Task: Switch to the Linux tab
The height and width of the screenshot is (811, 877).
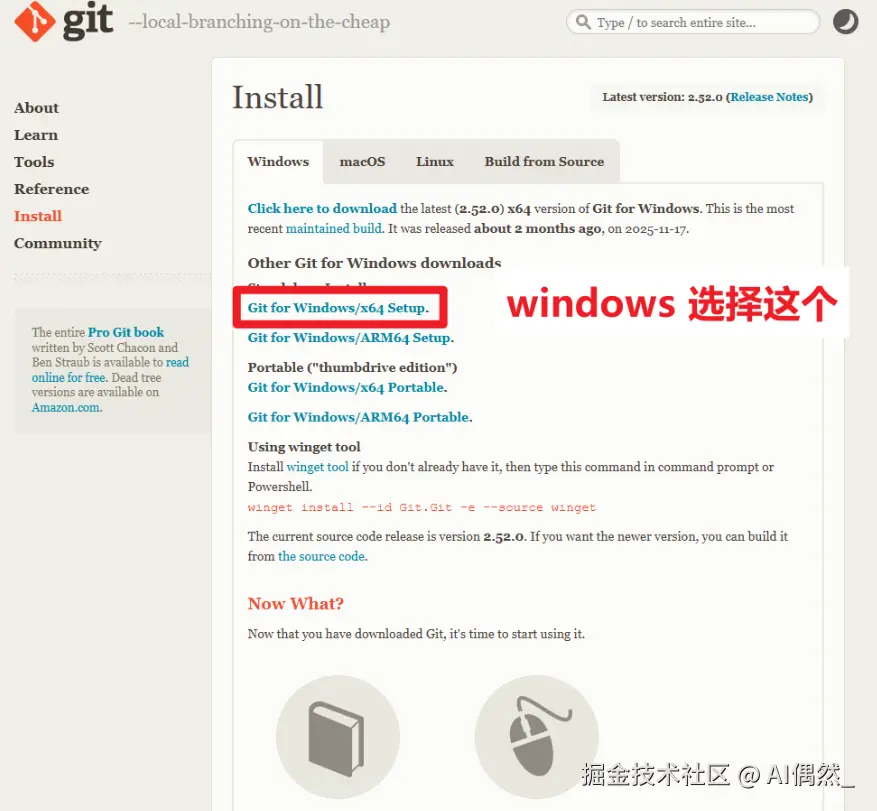Action: [x=435, y=162]
